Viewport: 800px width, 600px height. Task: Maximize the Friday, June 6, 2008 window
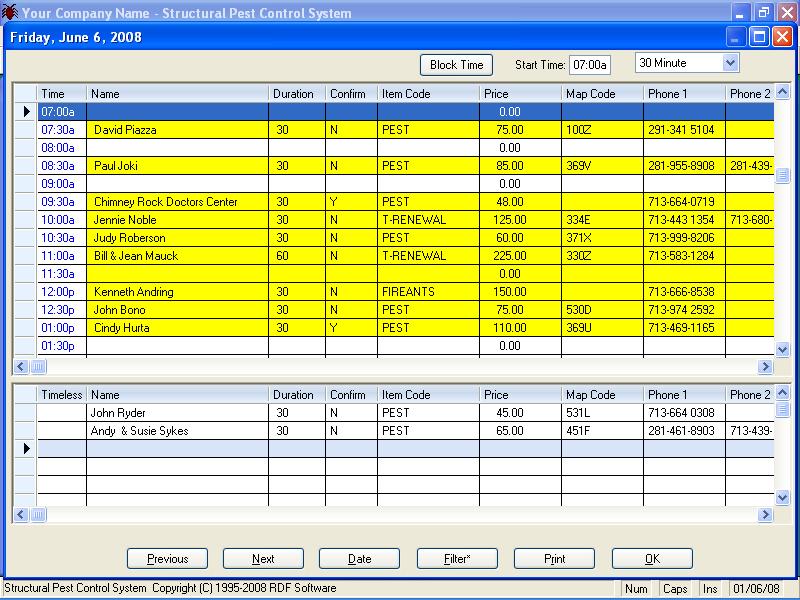click(759, 37)
